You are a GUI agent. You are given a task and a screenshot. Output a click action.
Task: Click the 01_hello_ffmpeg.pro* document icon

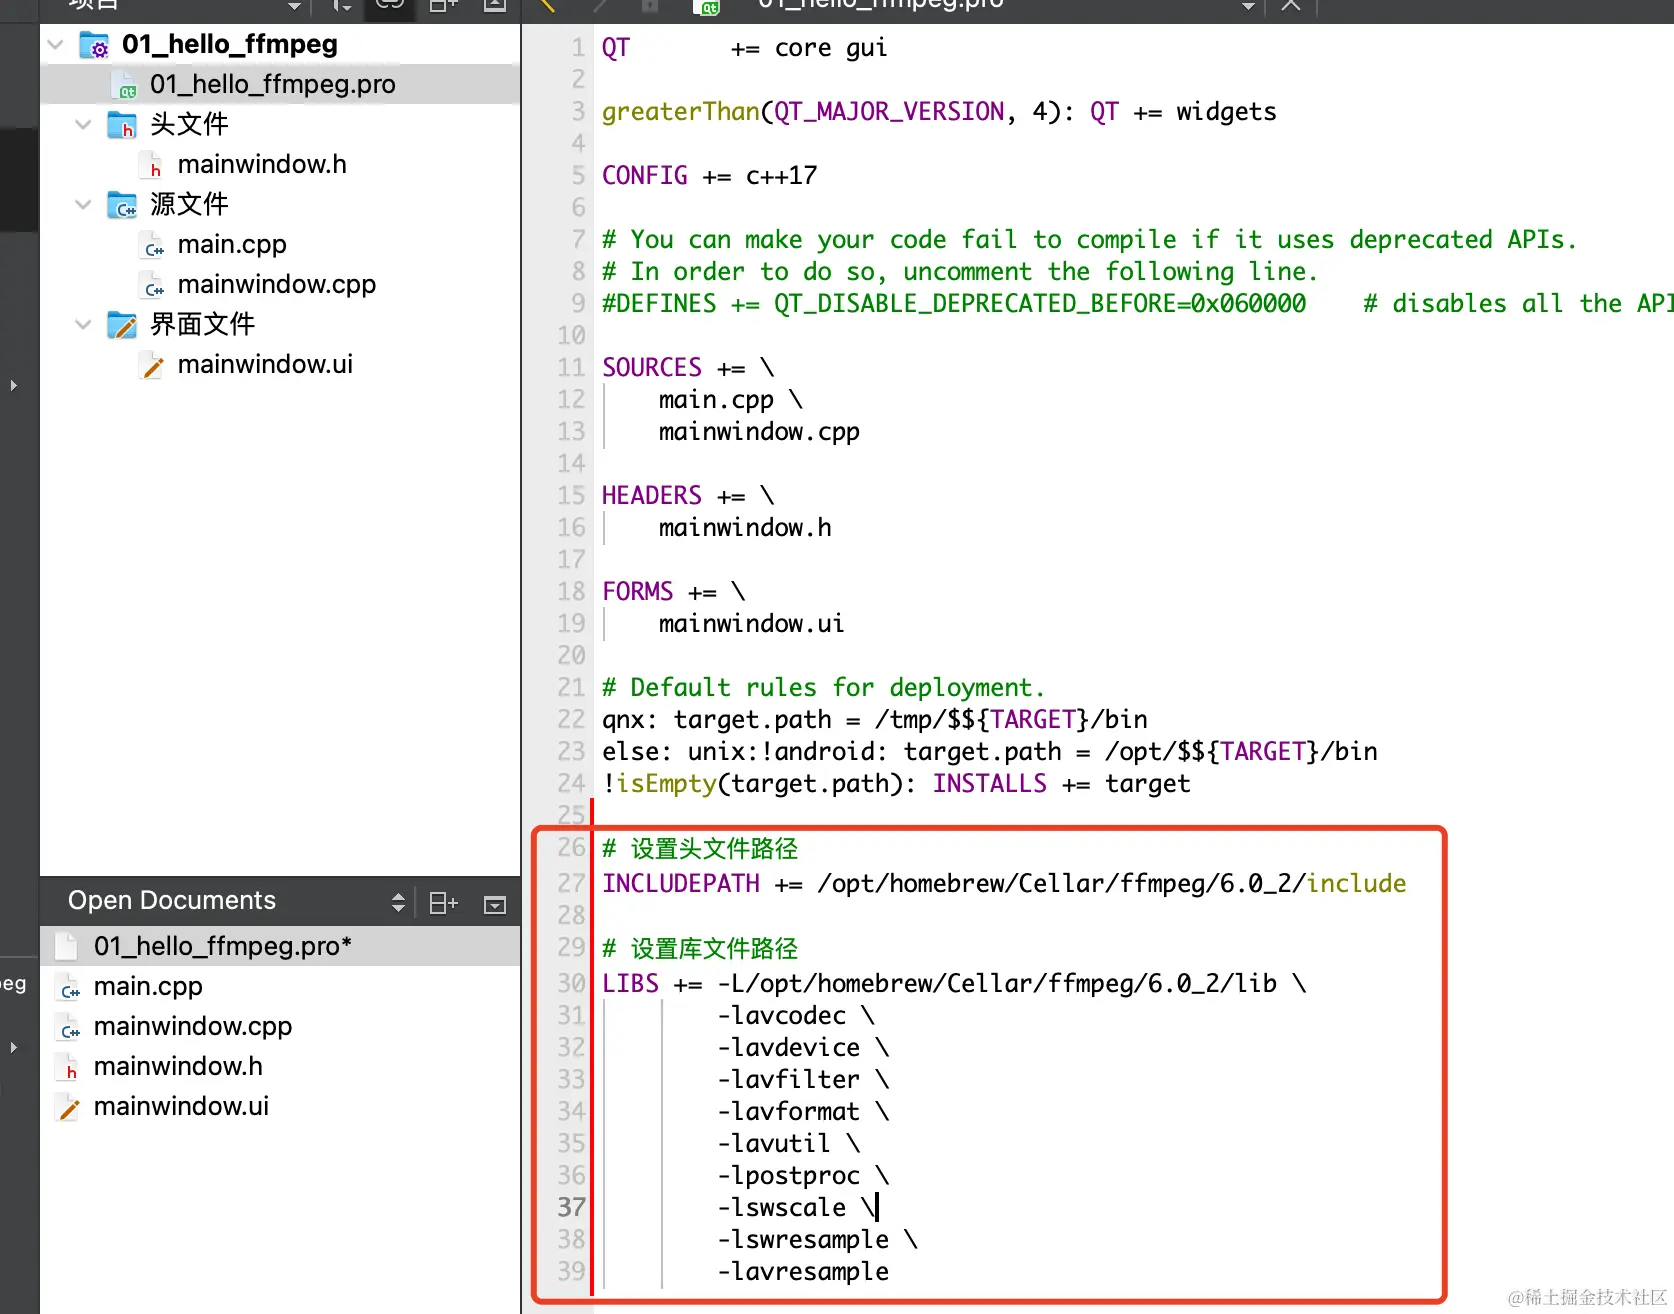67,946
